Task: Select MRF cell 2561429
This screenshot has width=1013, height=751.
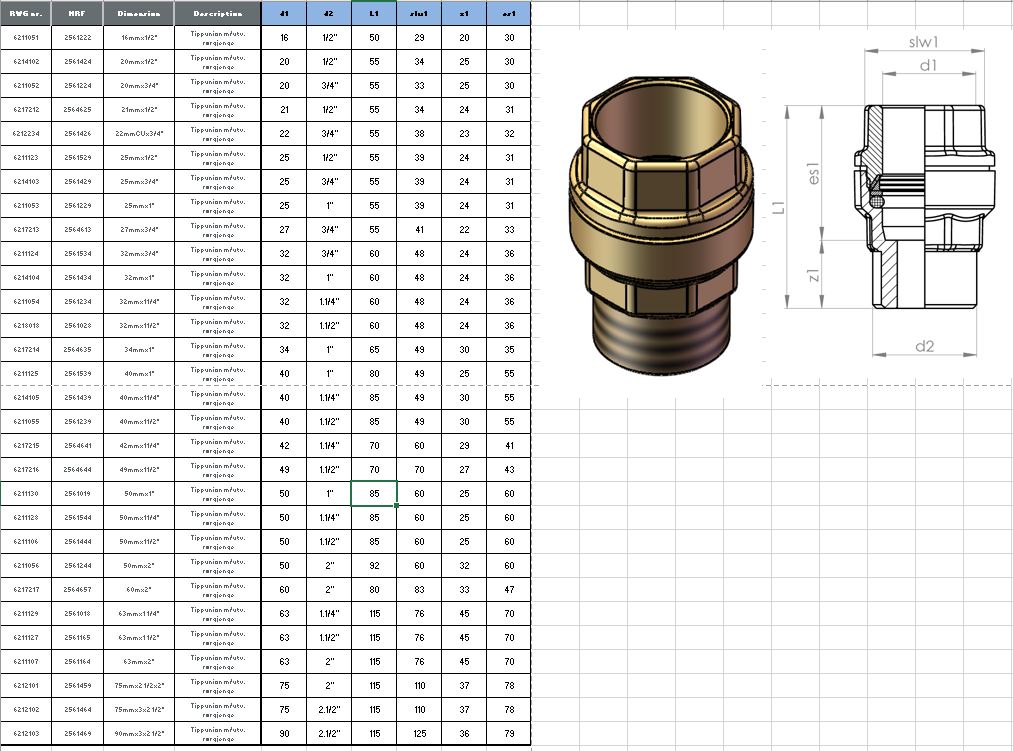Action: 78,182
